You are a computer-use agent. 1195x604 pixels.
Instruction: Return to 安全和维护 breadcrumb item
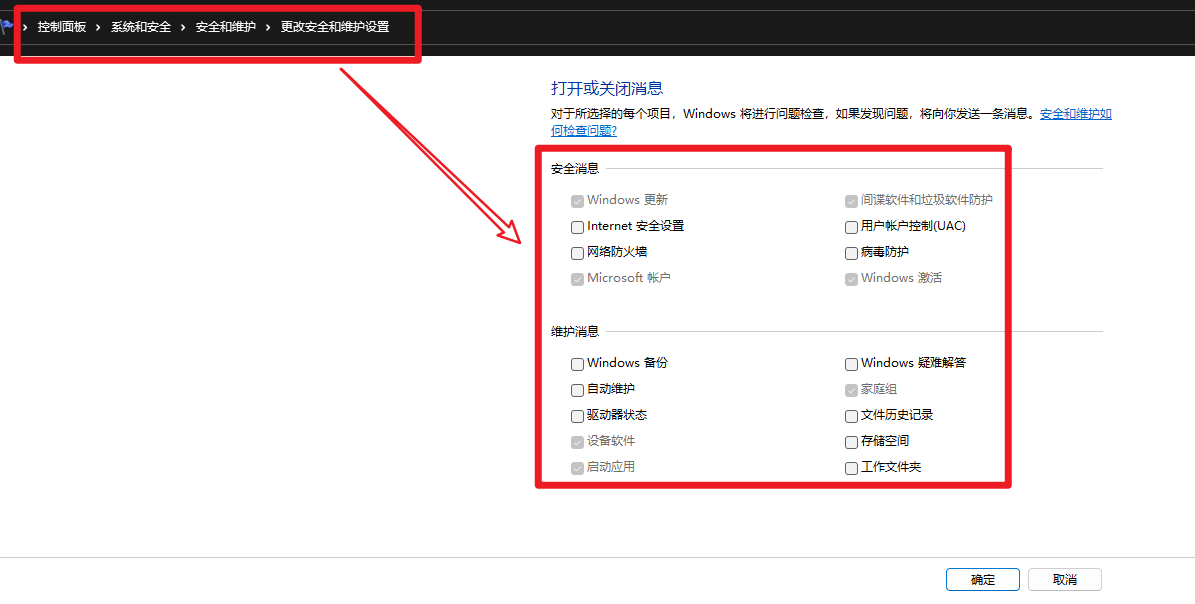[226, 27]
